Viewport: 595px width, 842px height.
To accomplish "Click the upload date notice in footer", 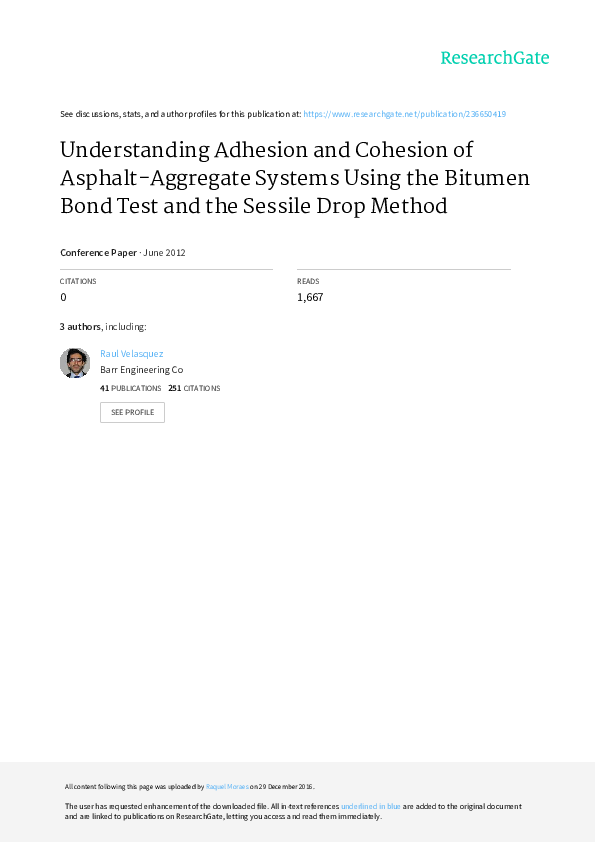I will (x=190, y=787).
